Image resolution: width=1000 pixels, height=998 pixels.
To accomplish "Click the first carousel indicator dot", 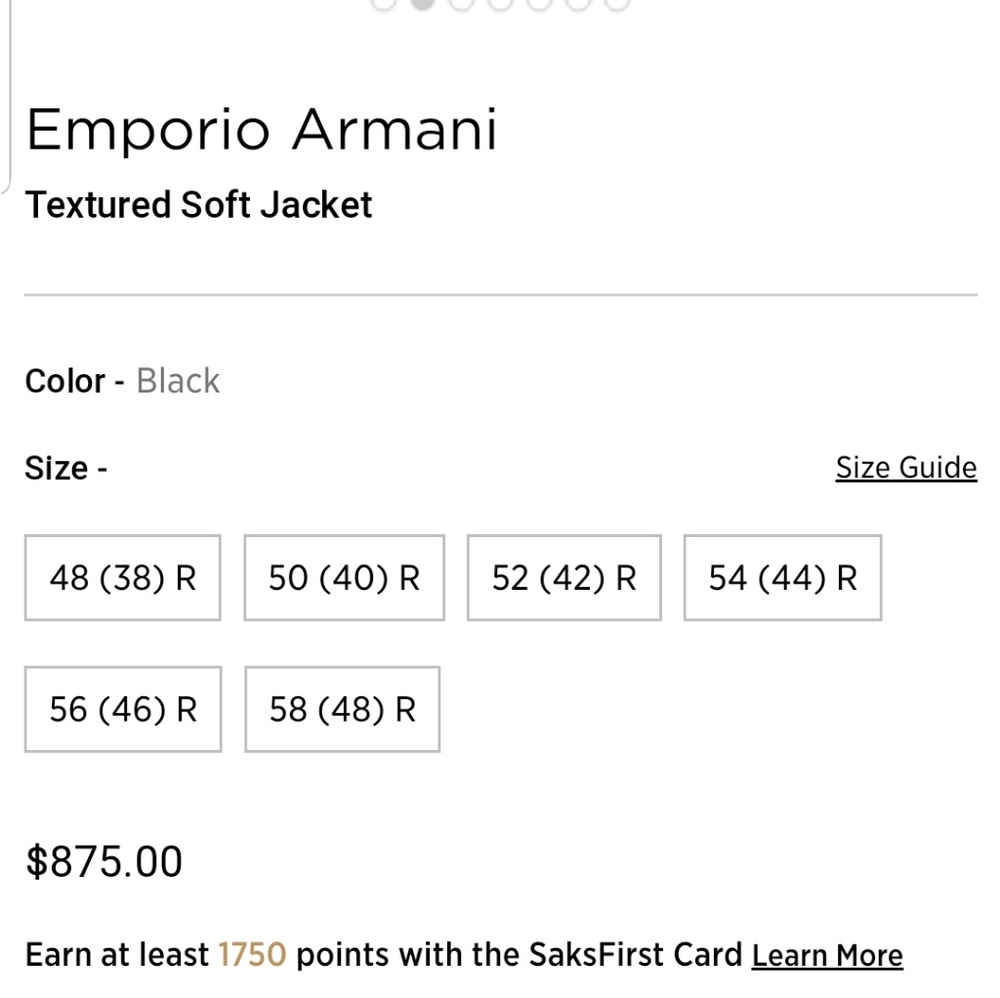I will pyautogui.click(x=383, y=3).
